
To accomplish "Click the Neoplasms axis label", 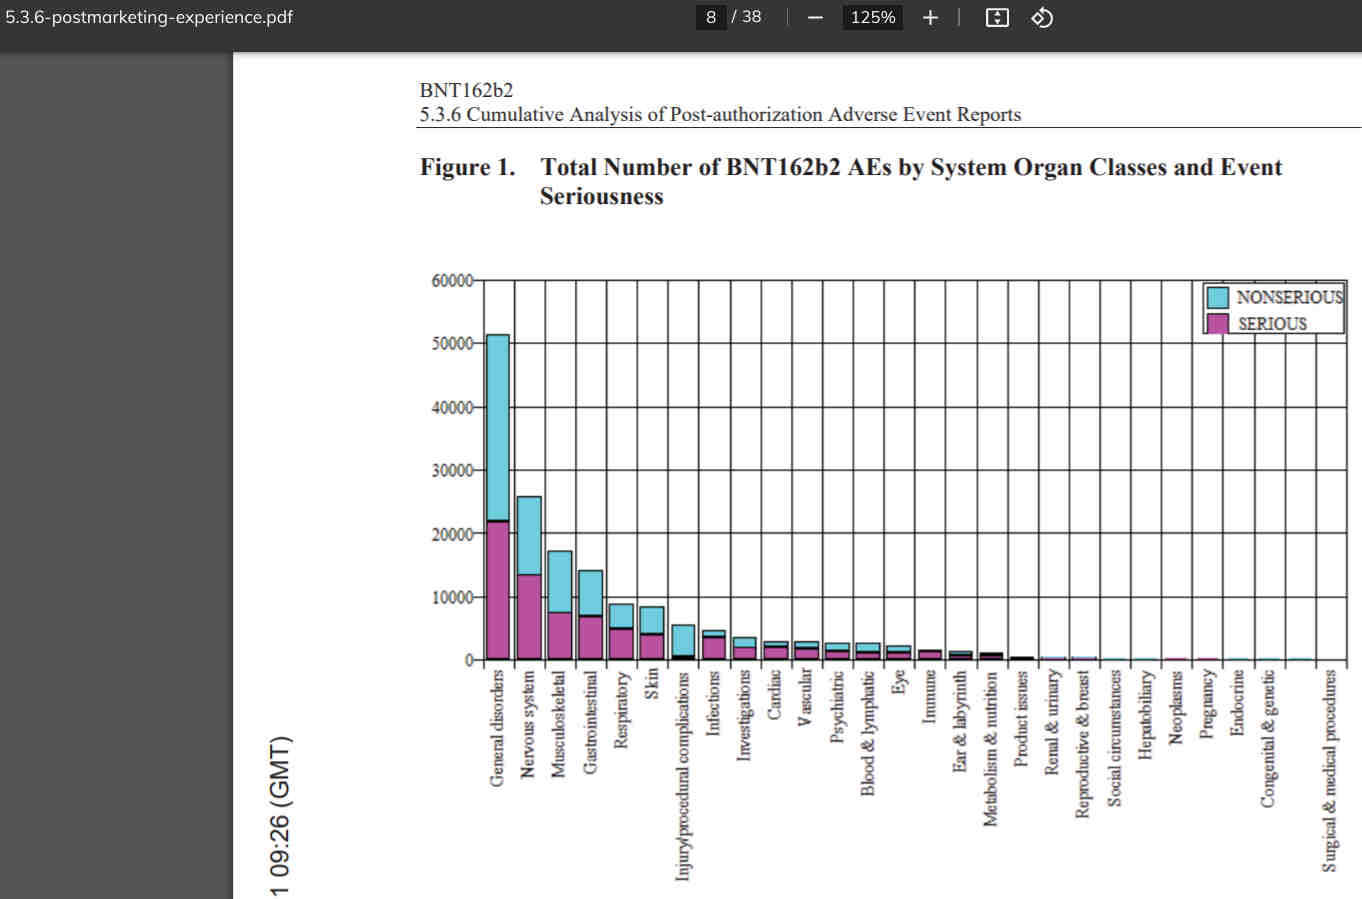I will [1177, 707].
